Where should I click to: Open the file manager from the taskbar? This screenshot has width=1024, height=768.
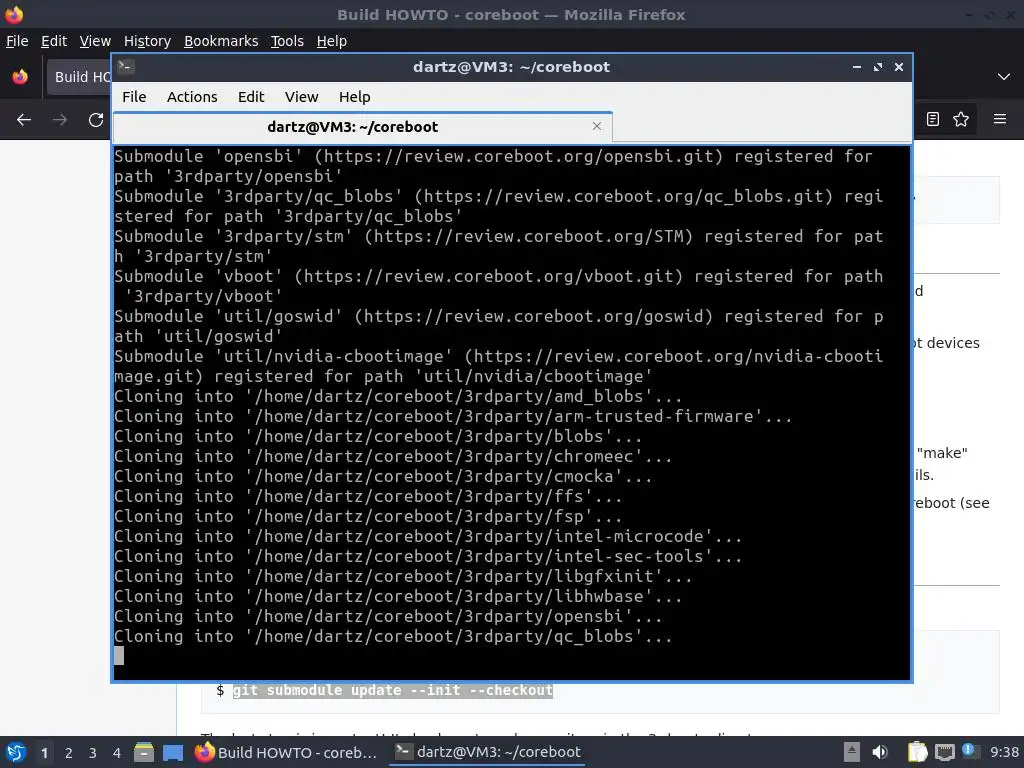(x=144, y=752)
